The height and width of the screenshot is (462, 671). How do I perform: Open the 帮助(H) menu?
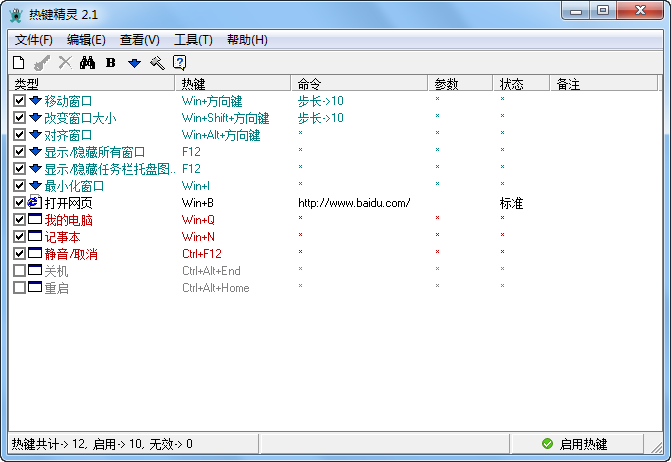(247, 40)
